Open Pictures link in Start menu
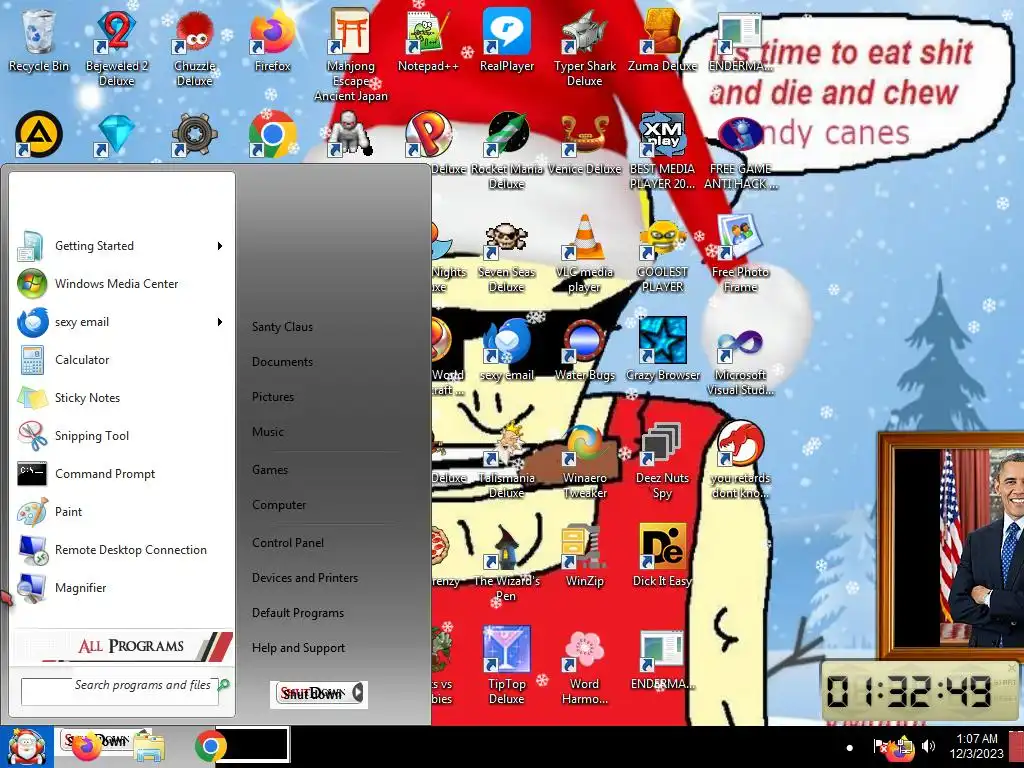The image size is (1024, 768). tap(273, 397)
